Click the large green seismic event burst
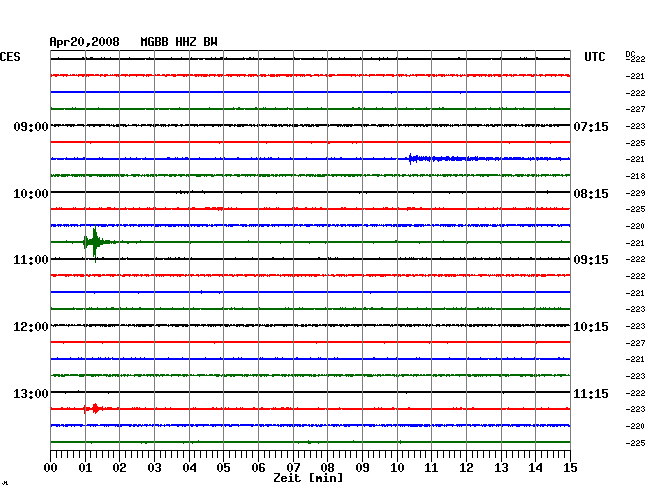650x494 pixels. pyautogui.click(x=95, y=242)
